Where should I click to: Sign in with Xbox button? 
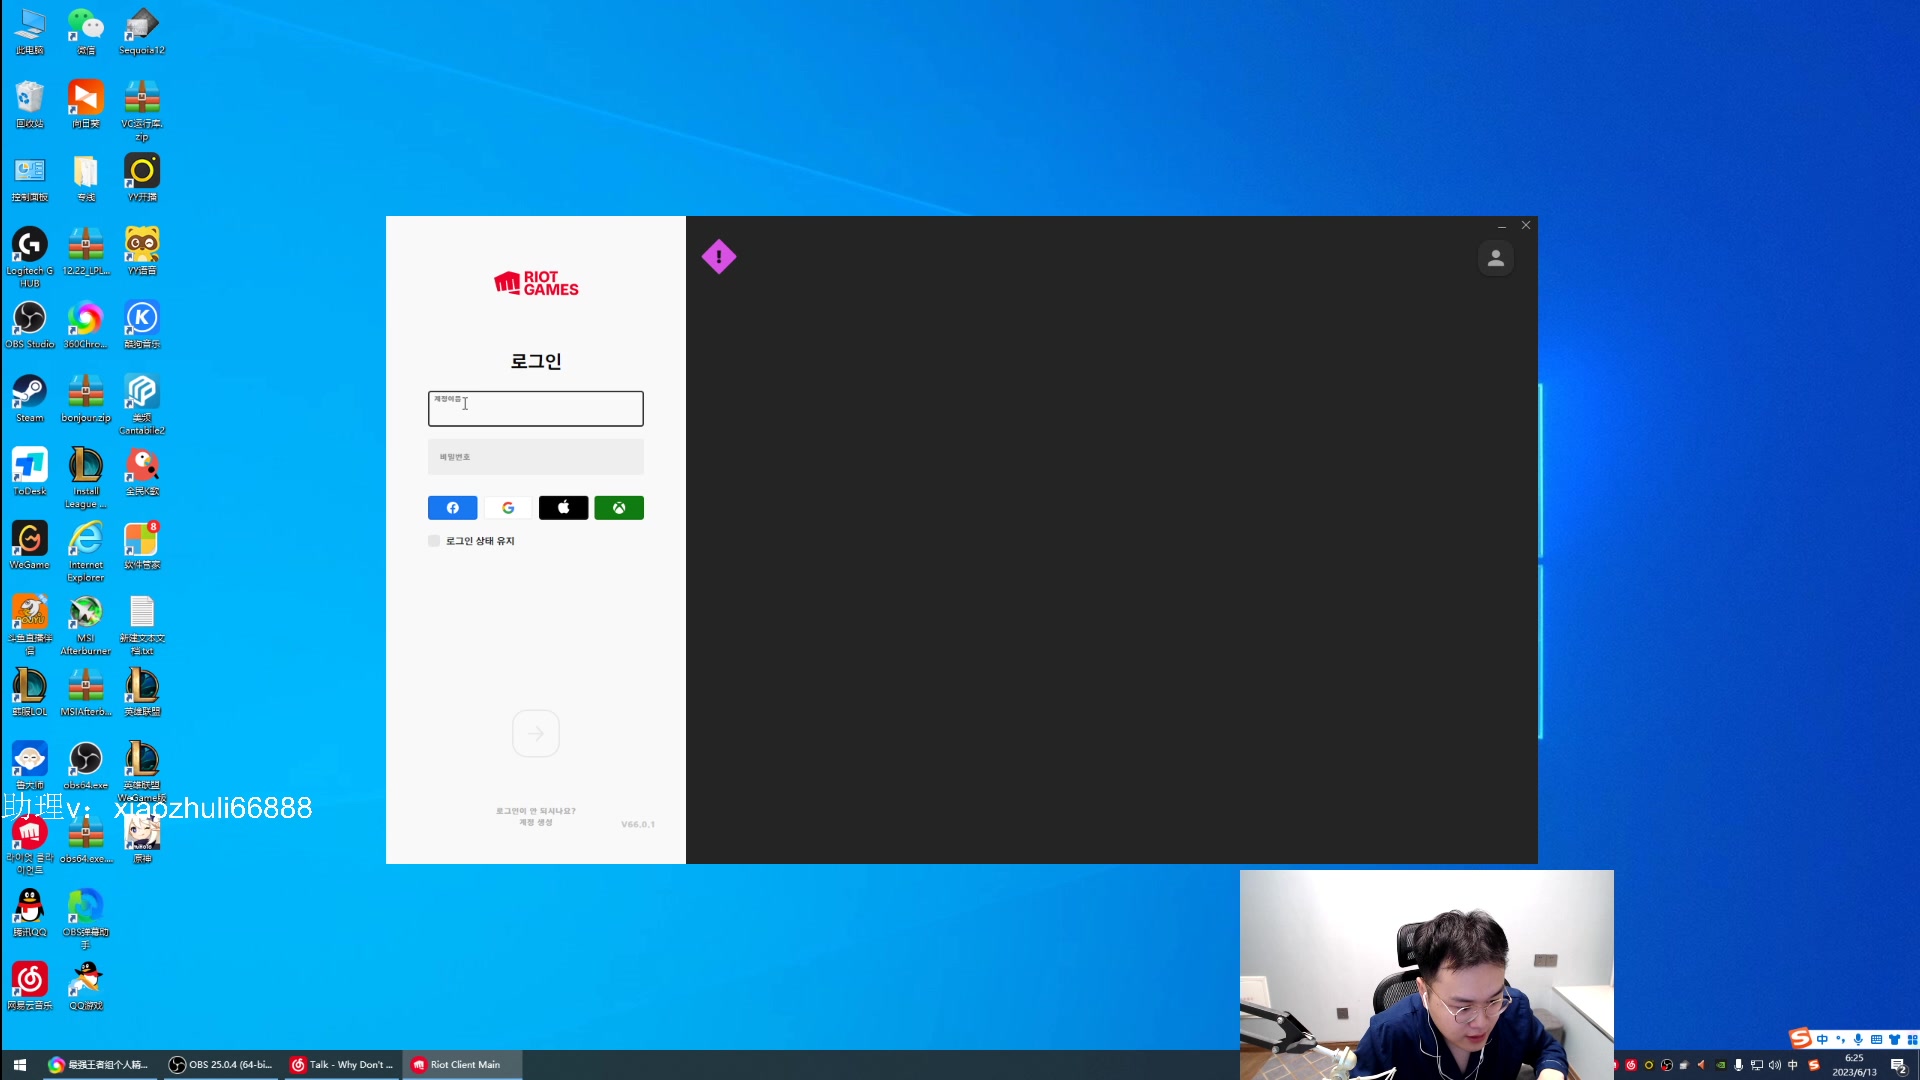point(619,508)
